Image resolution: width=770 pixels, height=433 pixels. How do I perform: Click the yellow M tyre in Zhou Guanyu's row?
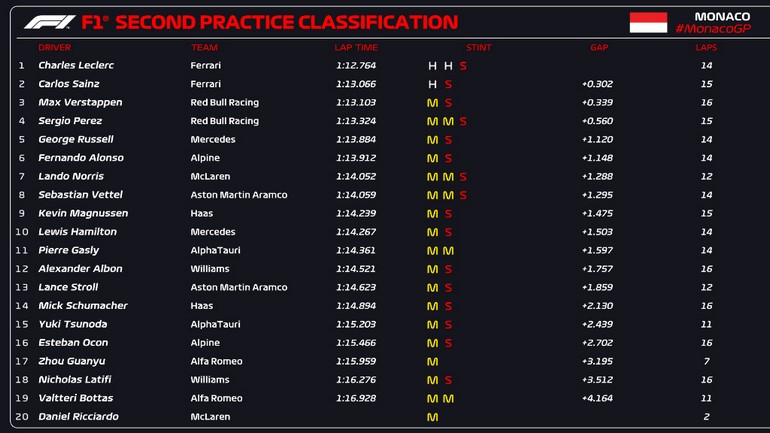click(432, 361)
